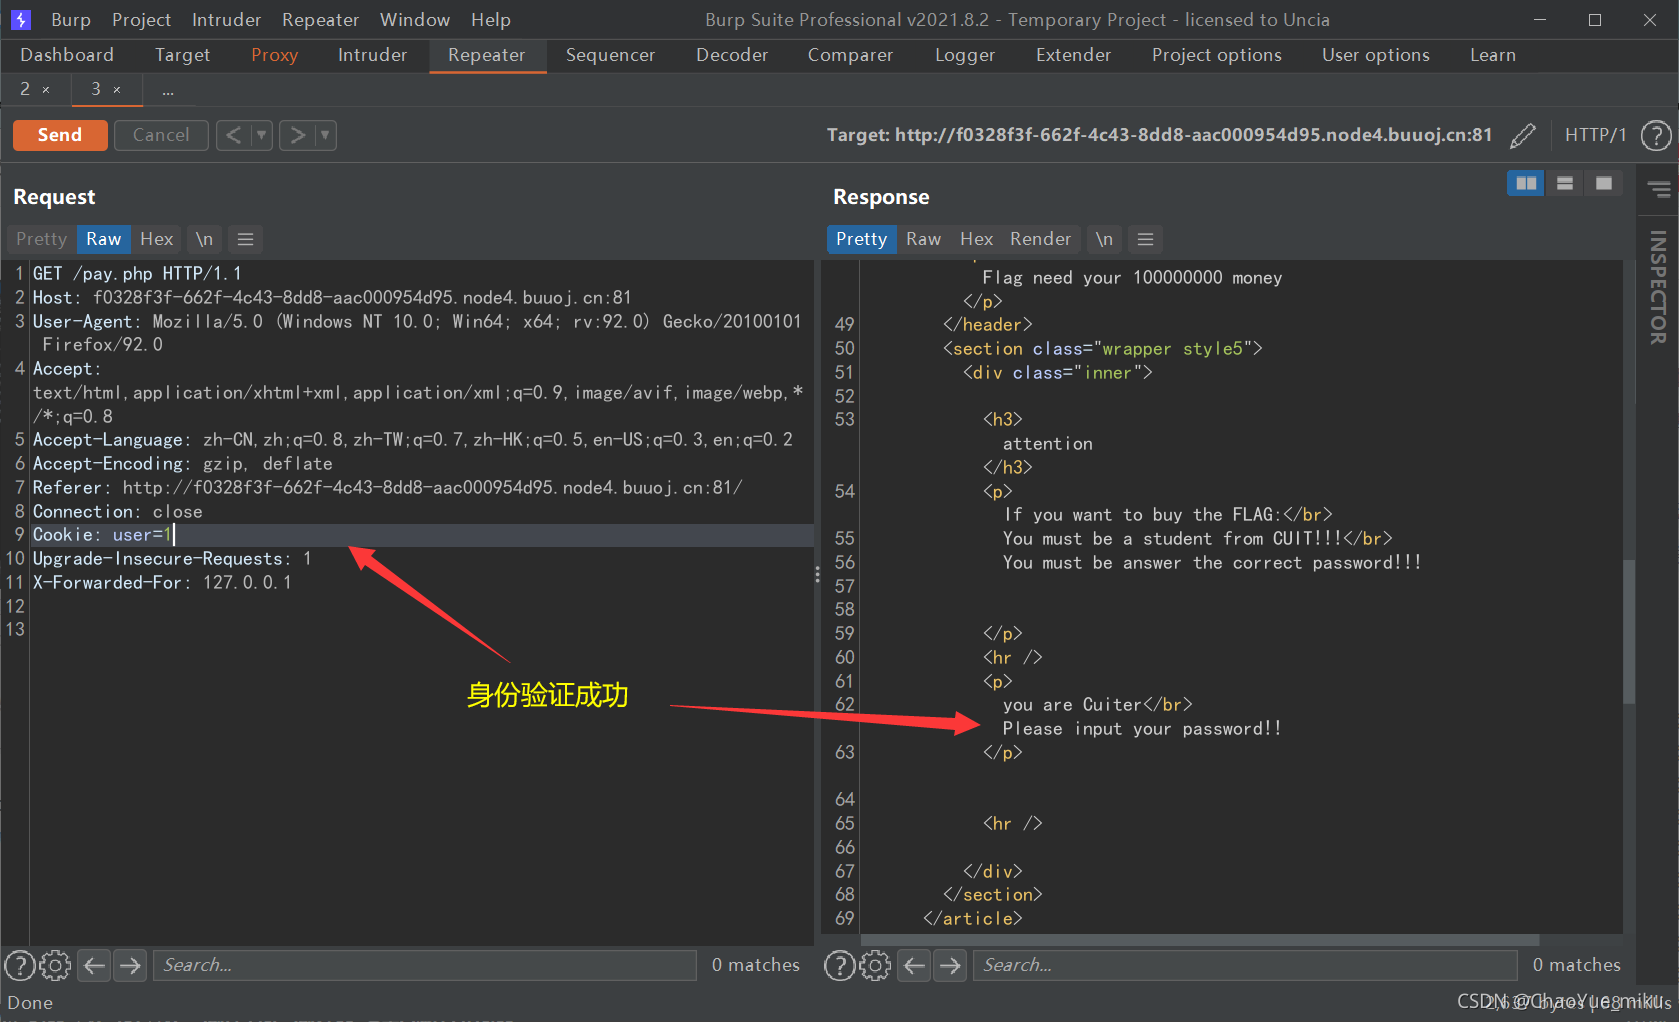Open the Intruder menu

click(226, 20)
